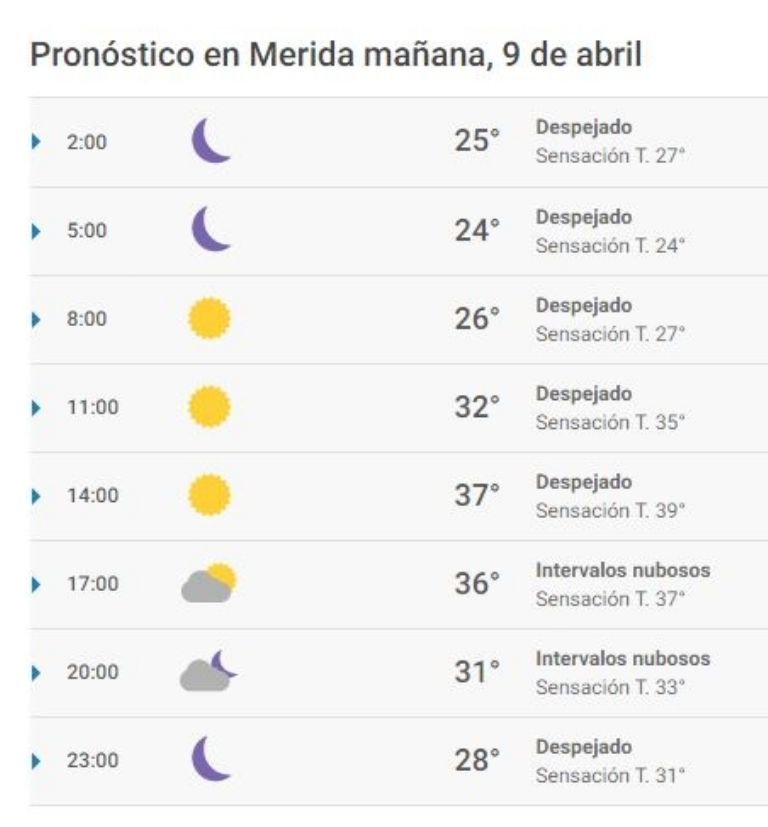The height and width of the screenshot is (827, 768).
Task: Click the Intervalos nubosos text at 17:00
Action: pos(623,570)
